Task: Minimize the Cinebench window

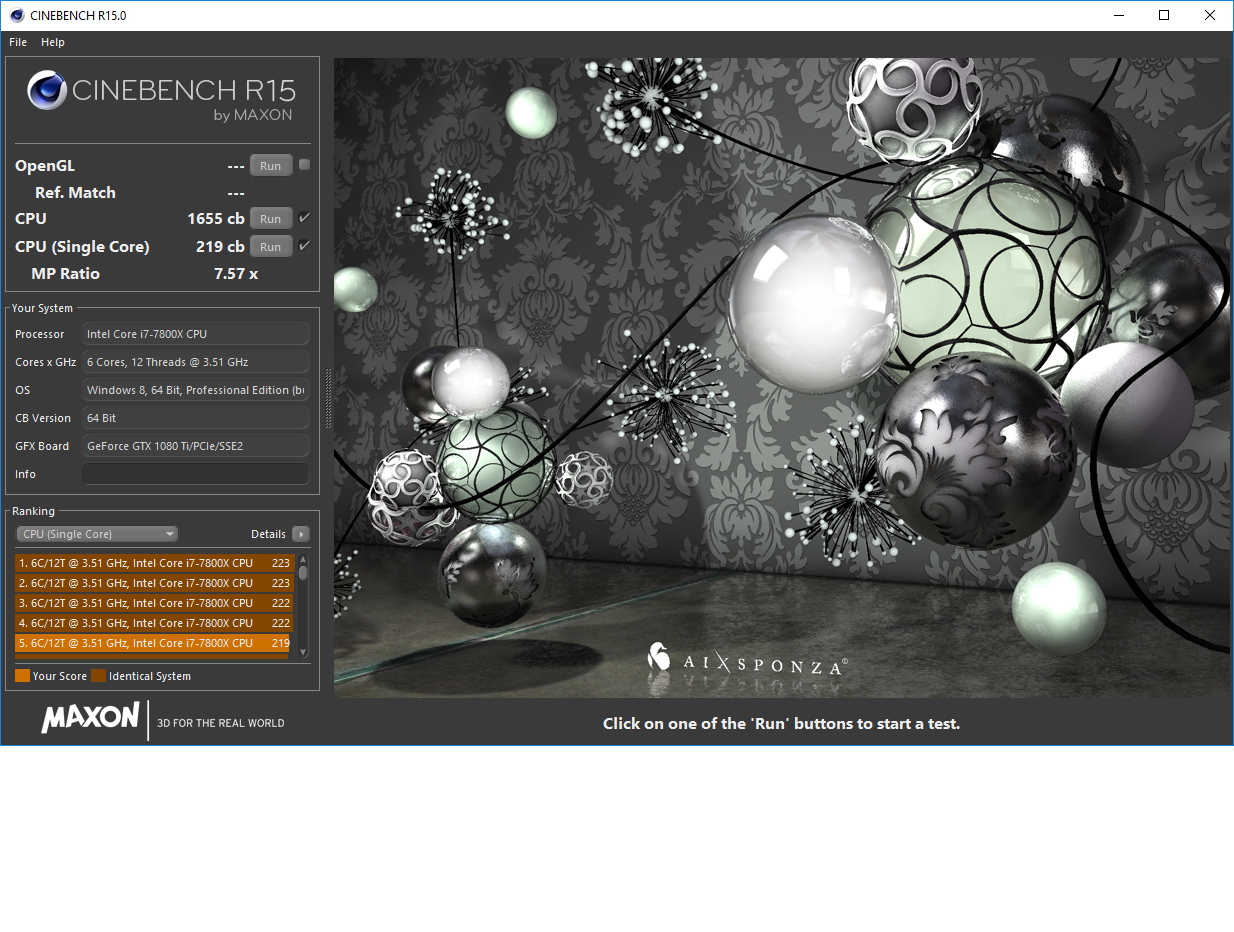Action: click(x=1118, y=15)
